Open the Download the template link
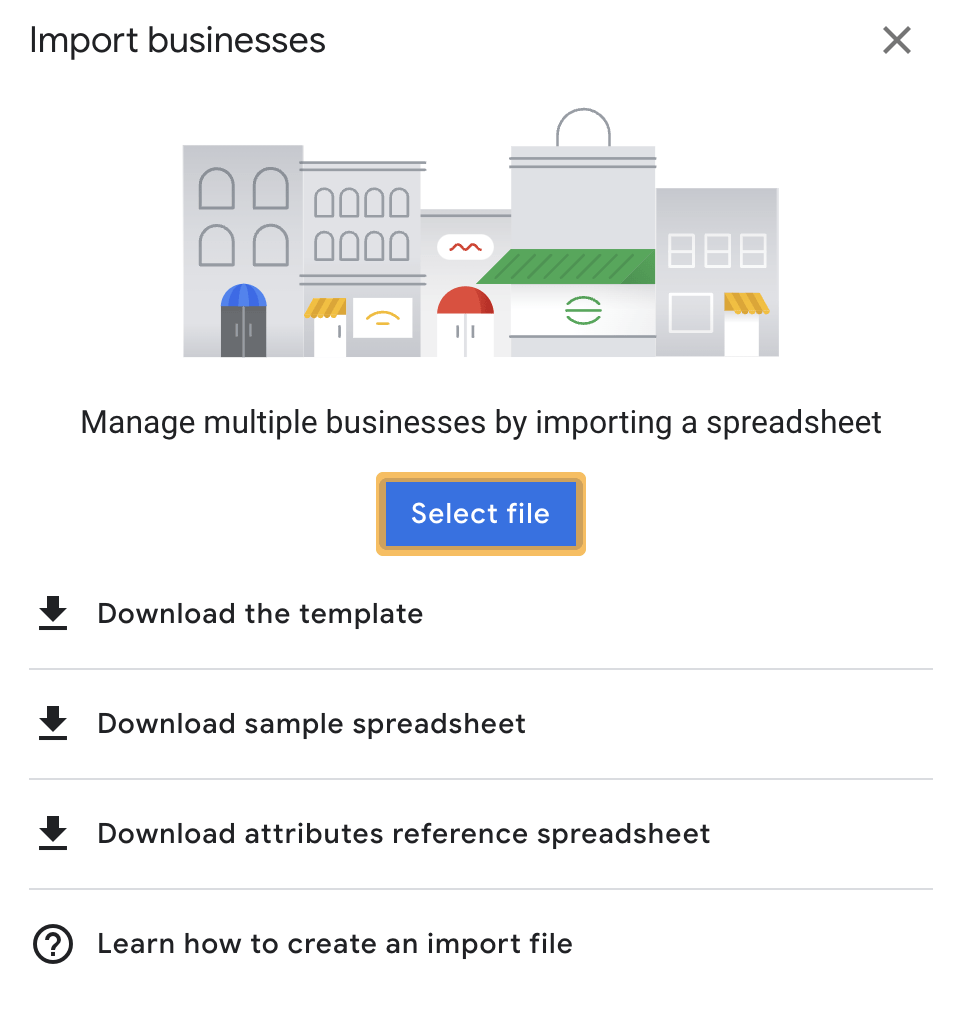 pos(260,613)
